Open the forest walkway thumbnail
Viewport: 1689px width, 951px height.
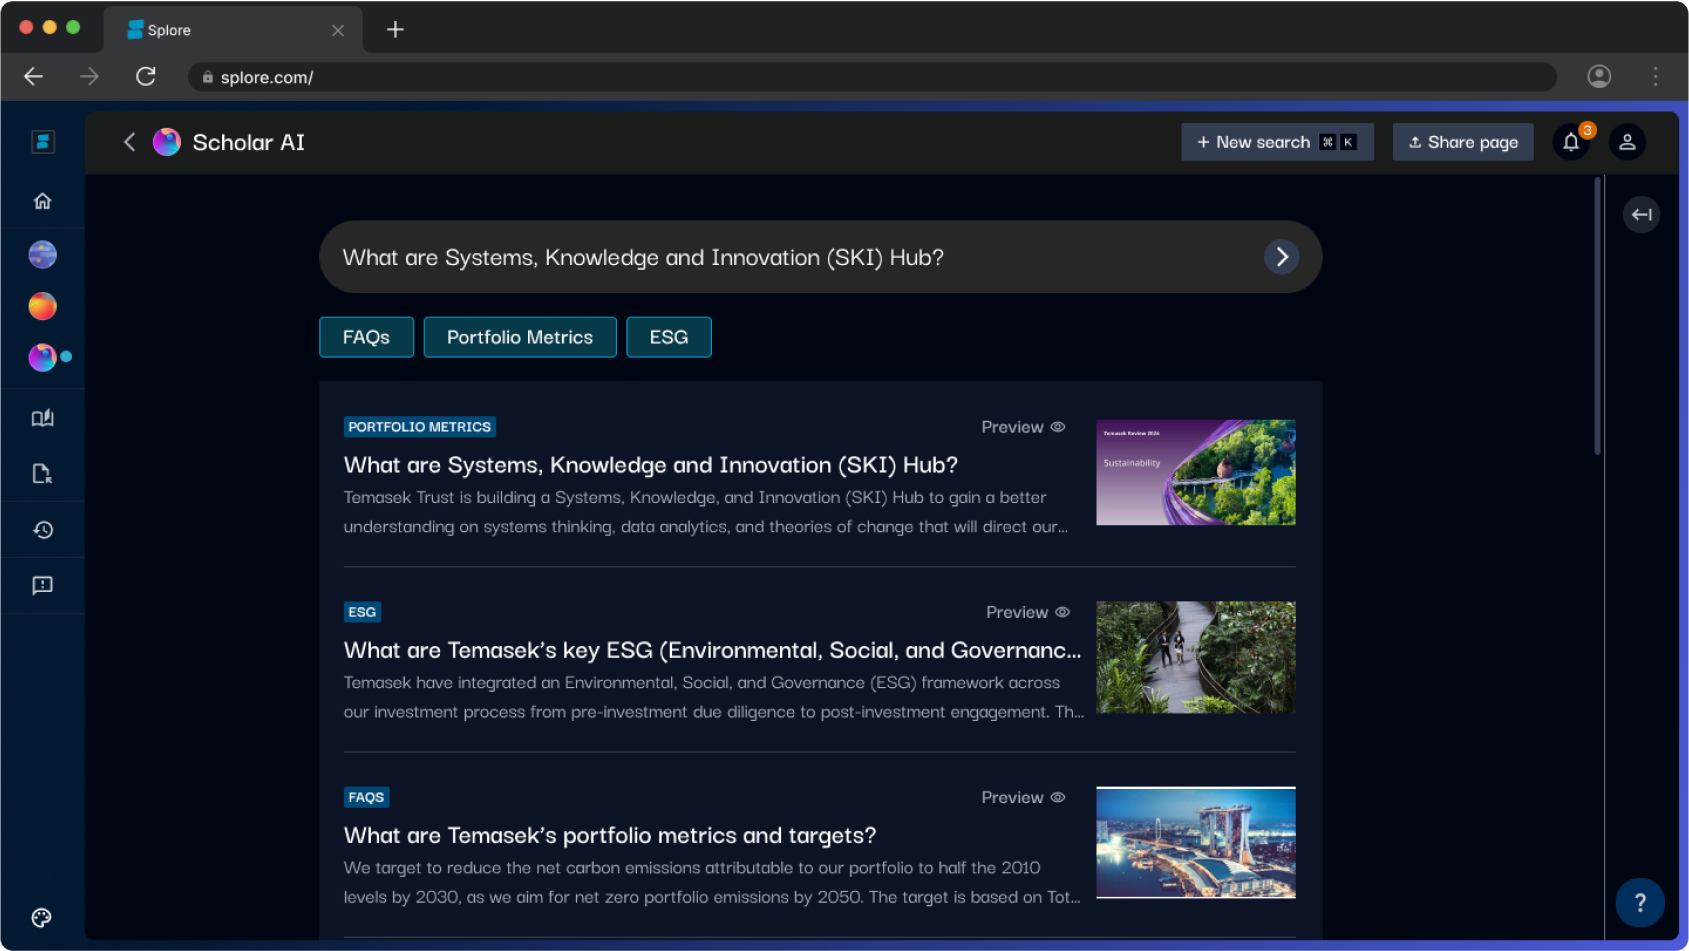(x=1196, y=657)
